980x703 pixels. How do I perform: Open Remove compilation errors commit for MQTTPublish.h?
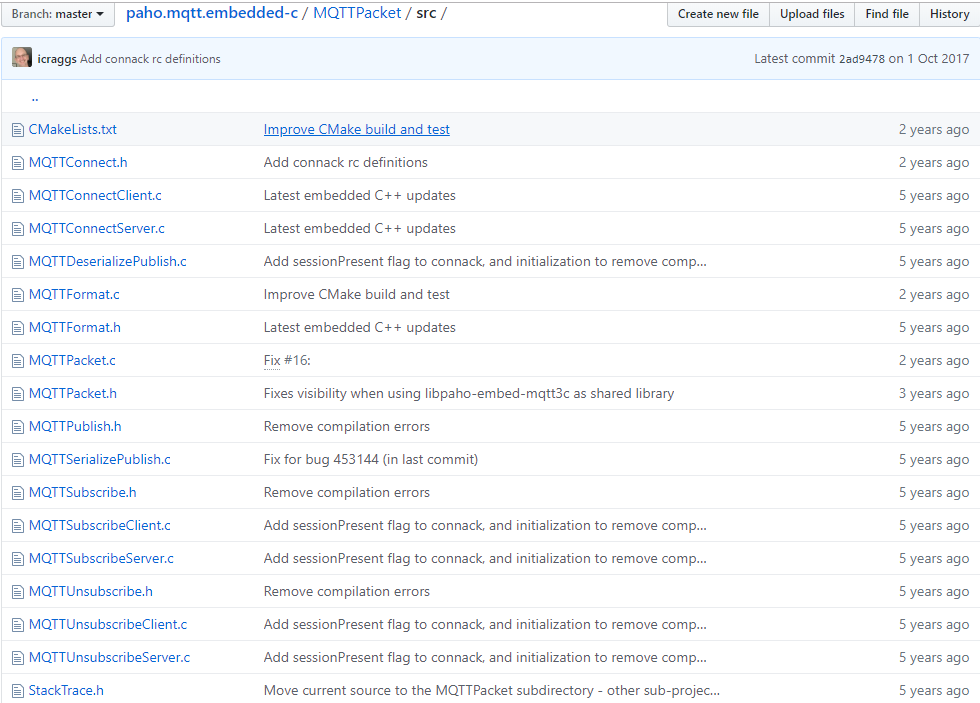(347, 426)
